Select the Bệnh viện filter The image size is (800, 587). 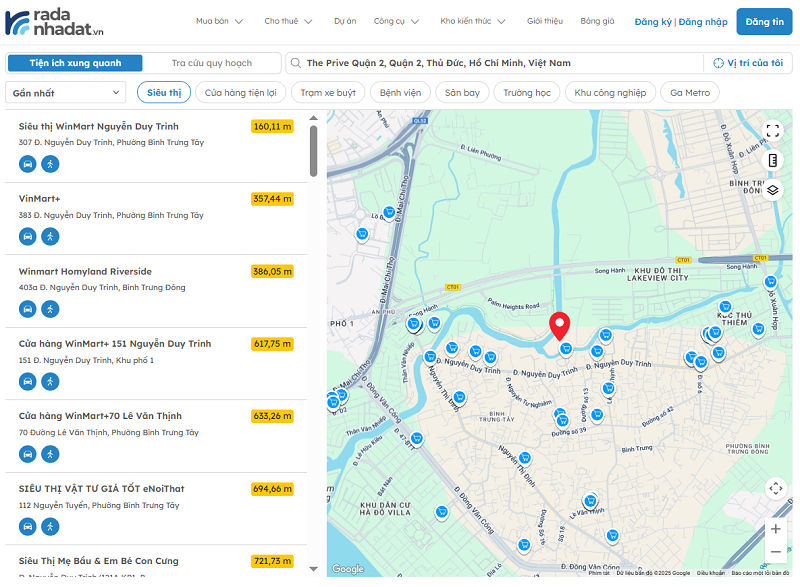click(x=401, y=93)
